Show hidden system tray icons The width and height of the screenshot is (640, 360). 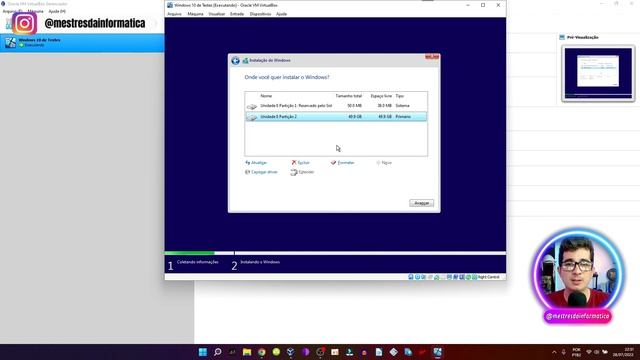tap(554, 352)
